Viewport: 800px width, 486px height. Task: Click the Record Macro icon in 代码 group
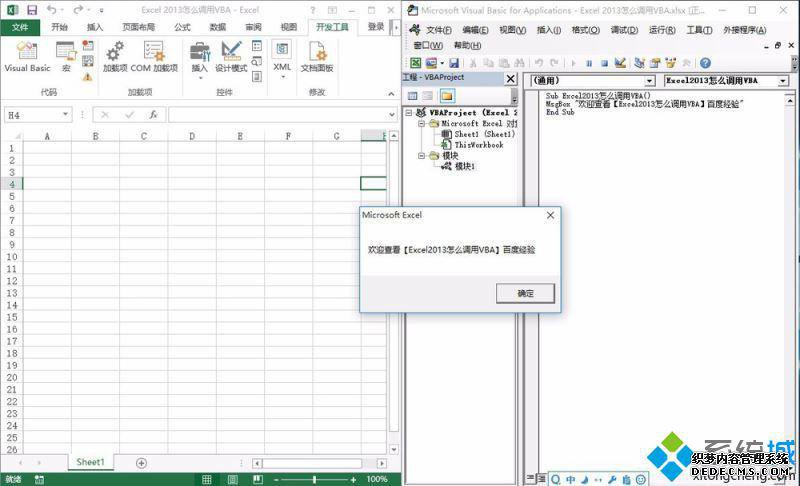tap(88, 45)
